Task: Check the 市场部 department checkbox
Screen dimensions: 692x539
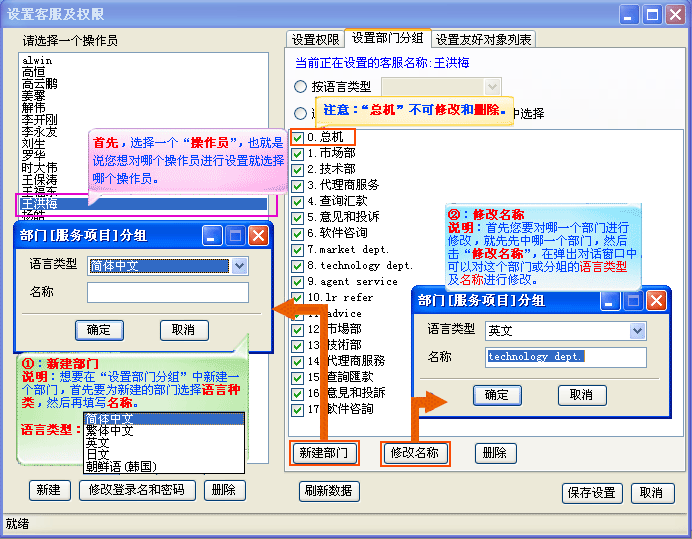Action: (x=297, y=153)
